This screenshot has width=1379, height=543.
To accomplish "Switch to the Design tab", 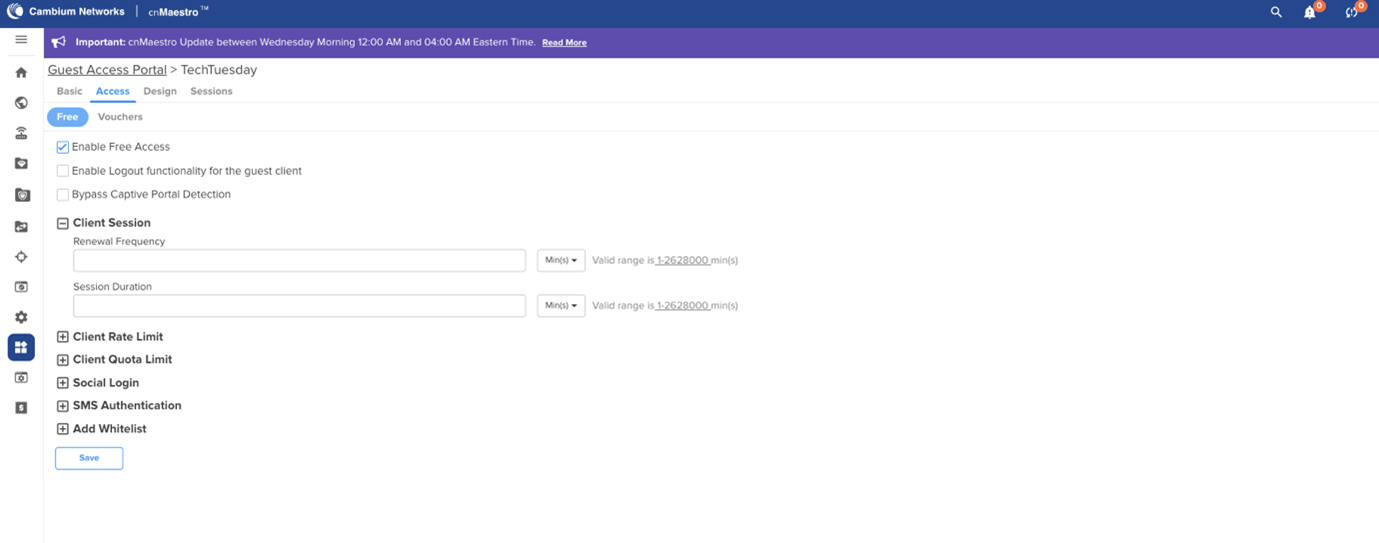I will pyautogui.click(x=160, y=91).
